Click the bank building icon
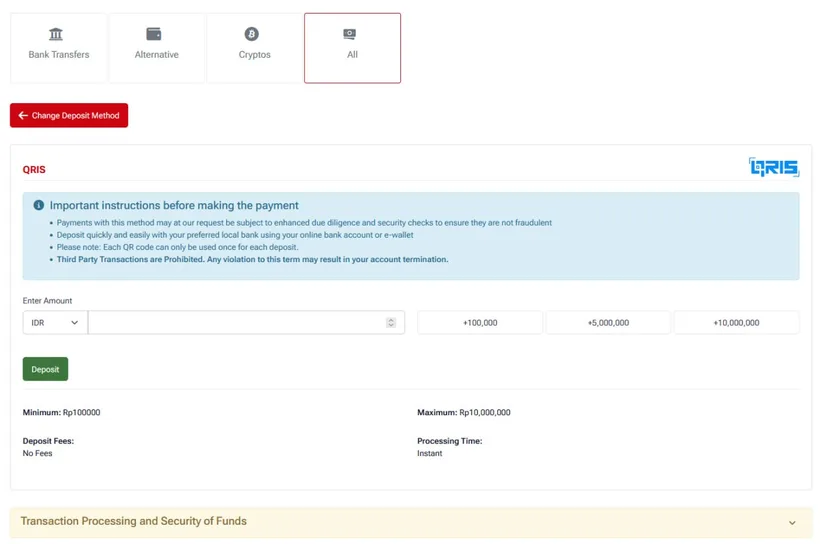The image size is (820, 544). [x=55, y=34]
